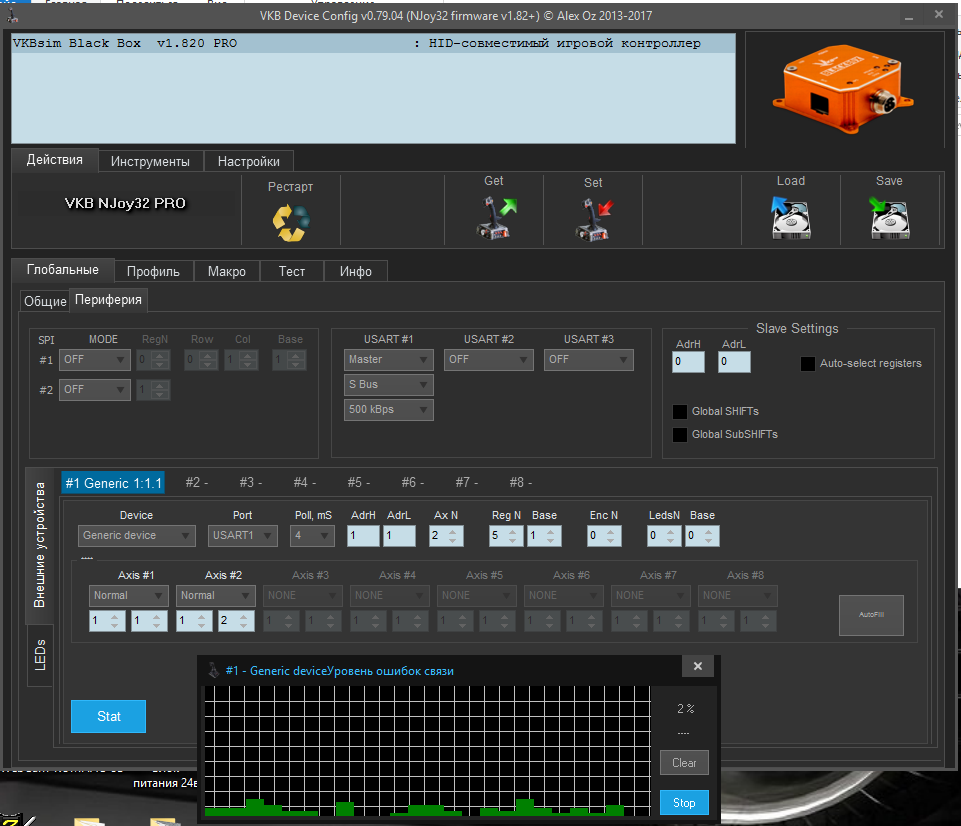Open the USART #3 dropdown
961x826 pixels.
[588, 360]
